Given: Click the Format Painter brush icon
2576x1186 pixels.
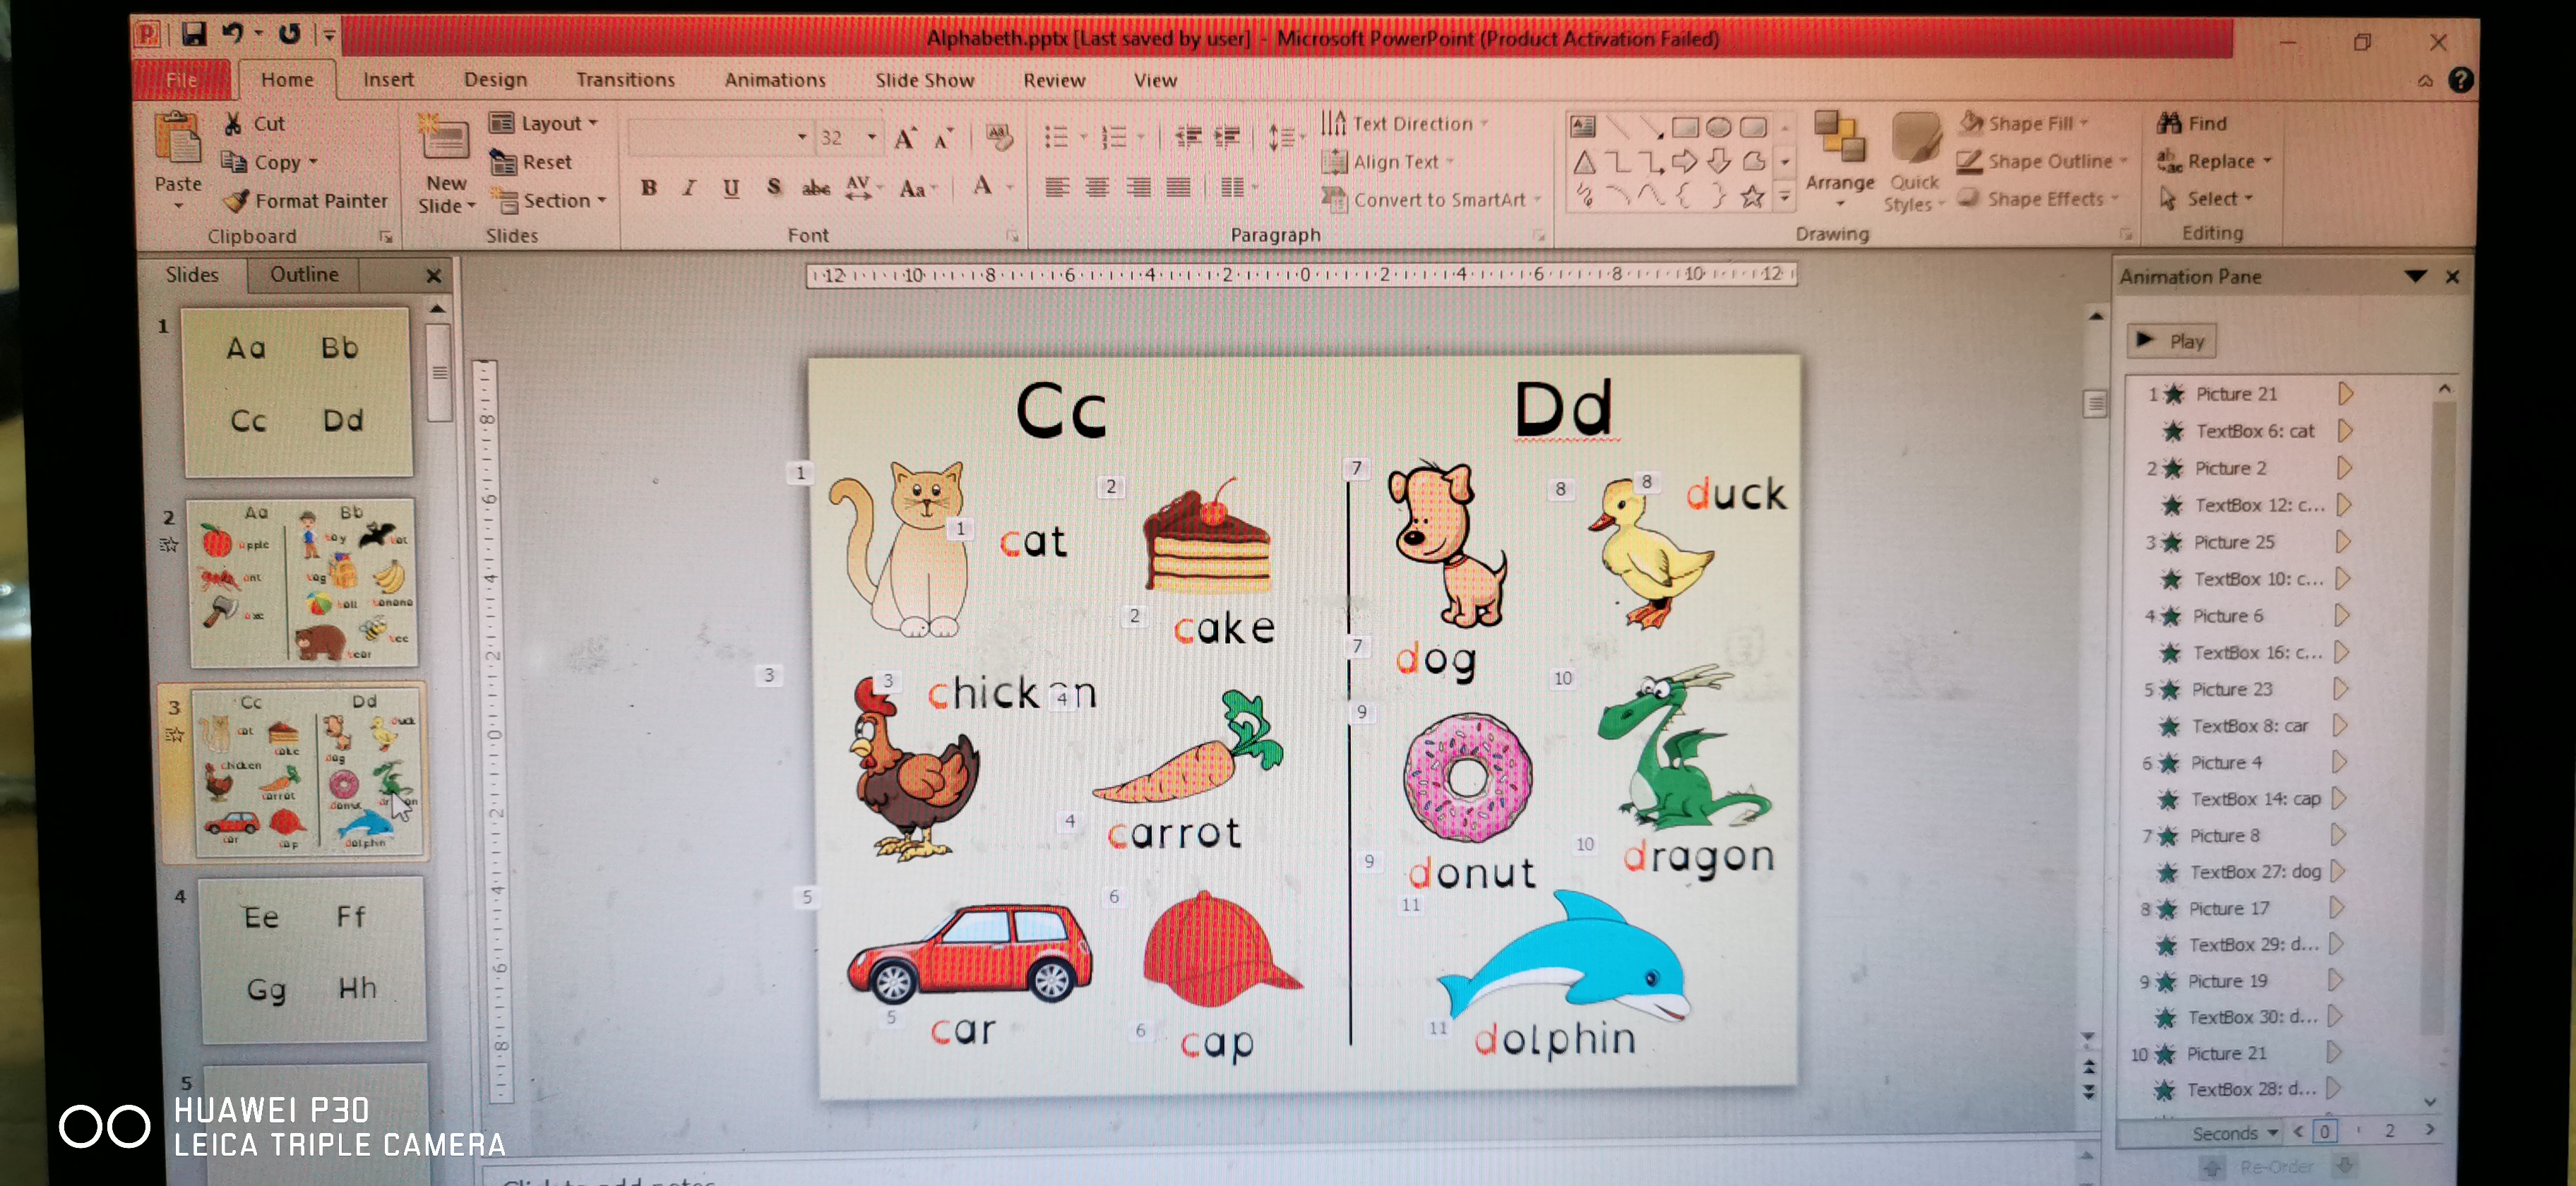Looking at the screenshot, I should (x=237, y=201).
